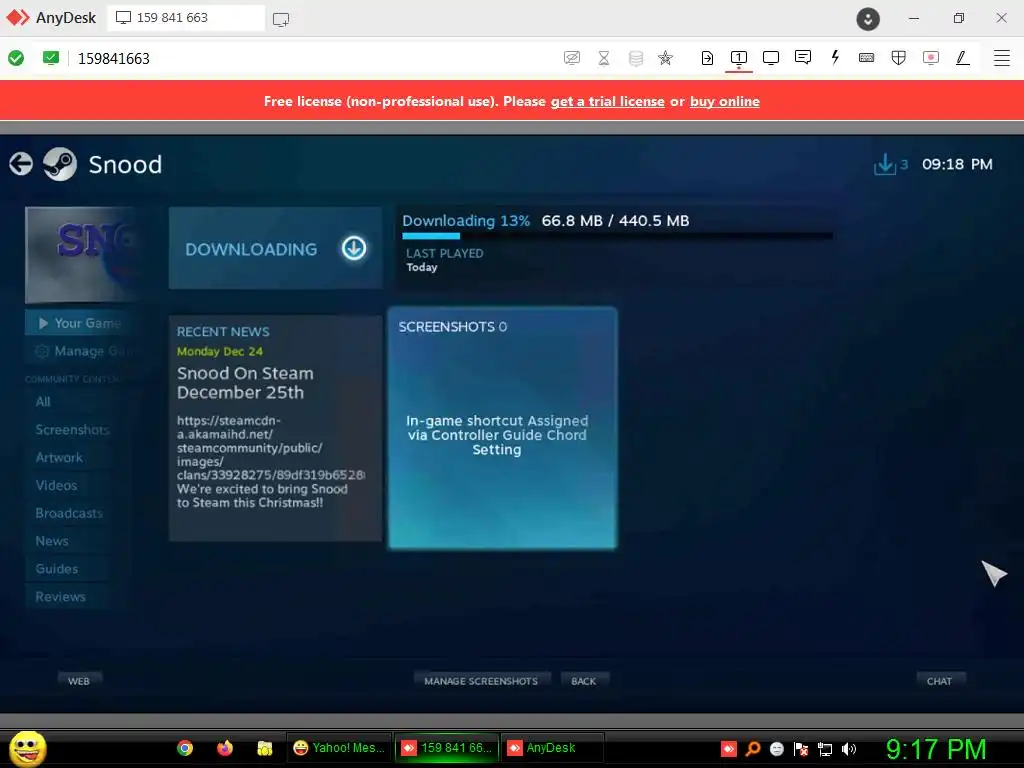Click the green monitor verified icon
This screenshot has width=1024, height=768.
50,58
